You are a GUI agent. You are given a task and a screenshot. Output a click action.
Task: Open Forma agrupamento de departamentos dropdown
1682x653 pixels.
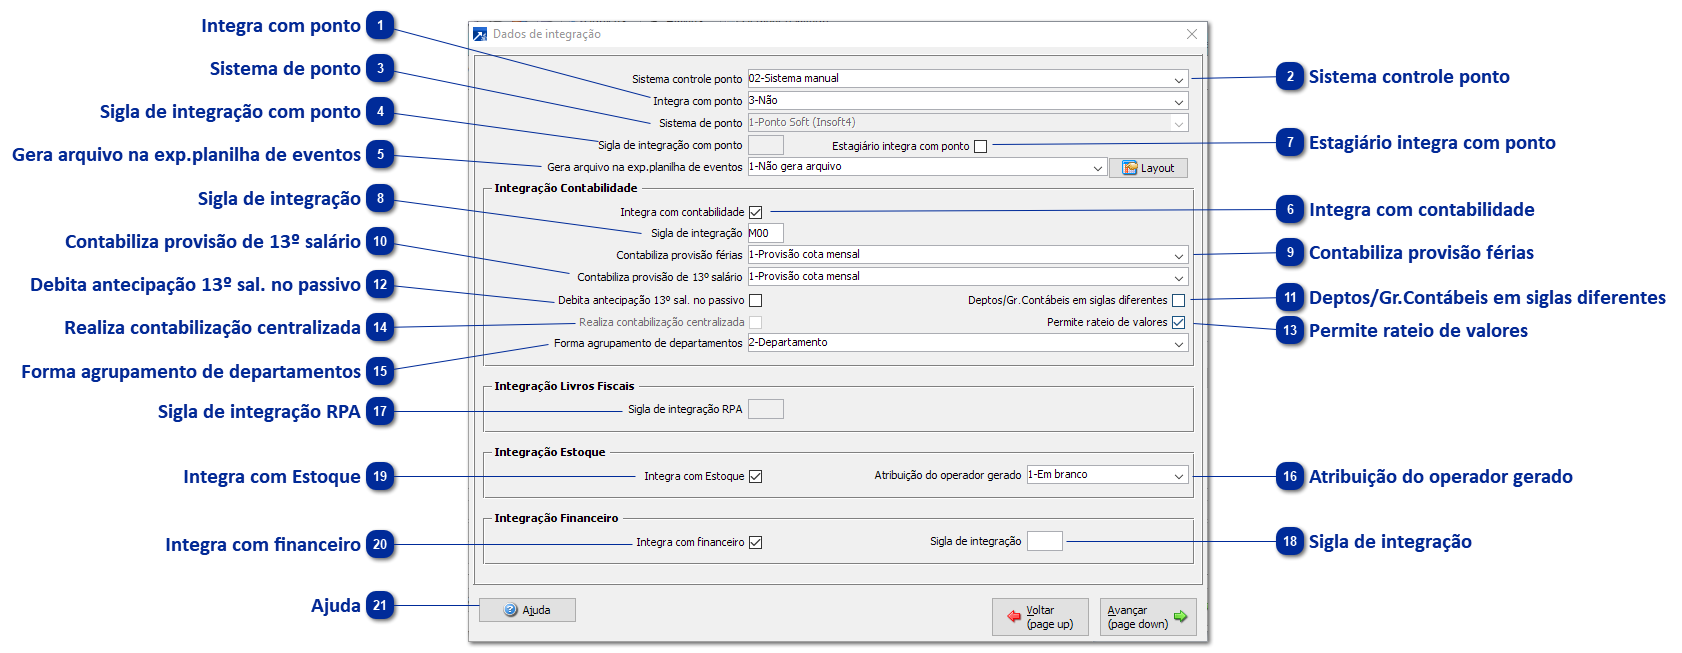(x=1179, y=343)
